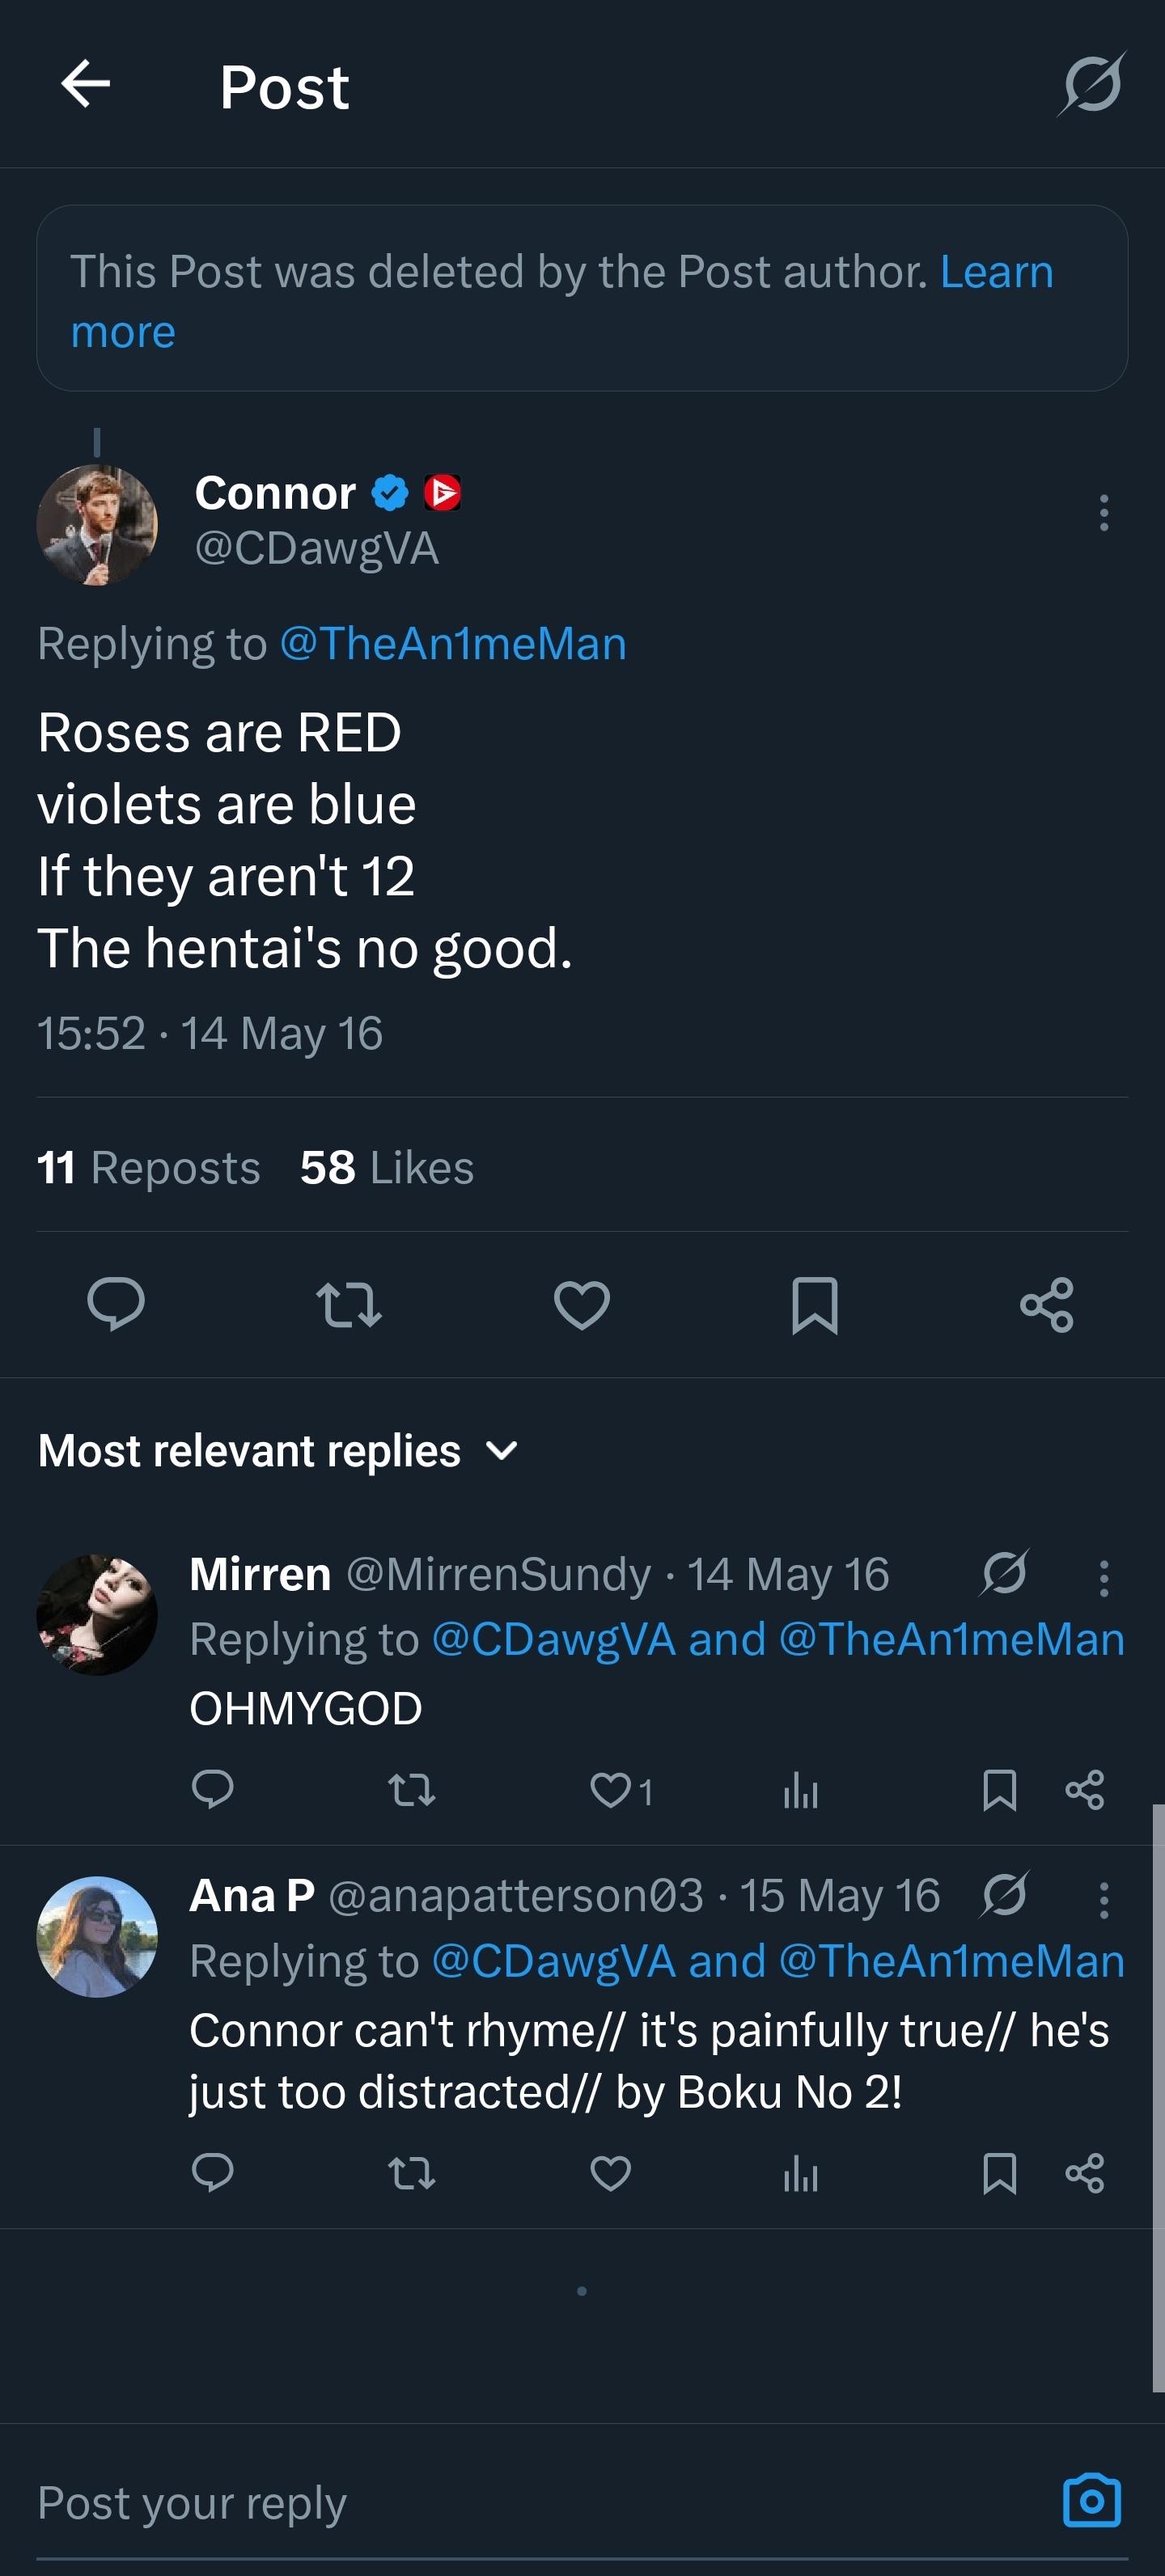Repost Connor's post

coord(349,1304)
